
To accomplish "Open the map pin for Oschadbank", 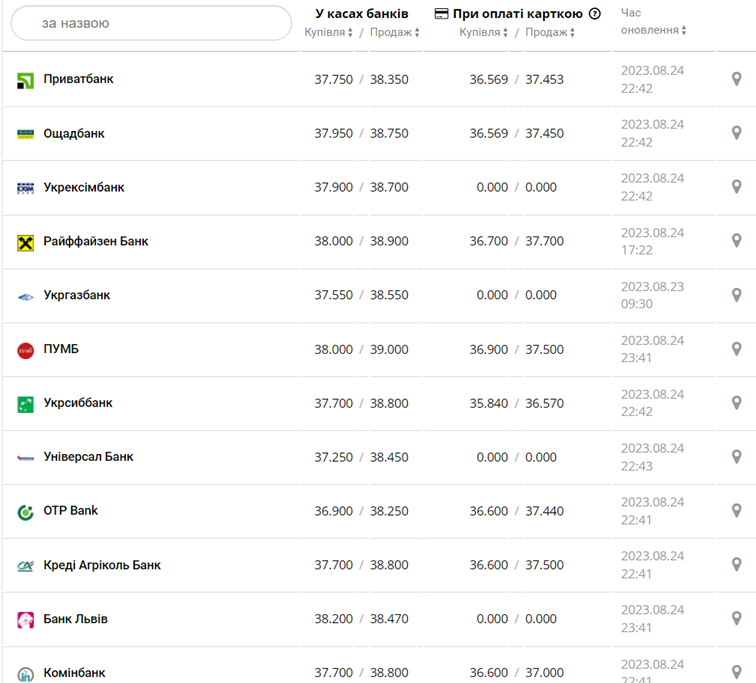I will pos(736,133).
